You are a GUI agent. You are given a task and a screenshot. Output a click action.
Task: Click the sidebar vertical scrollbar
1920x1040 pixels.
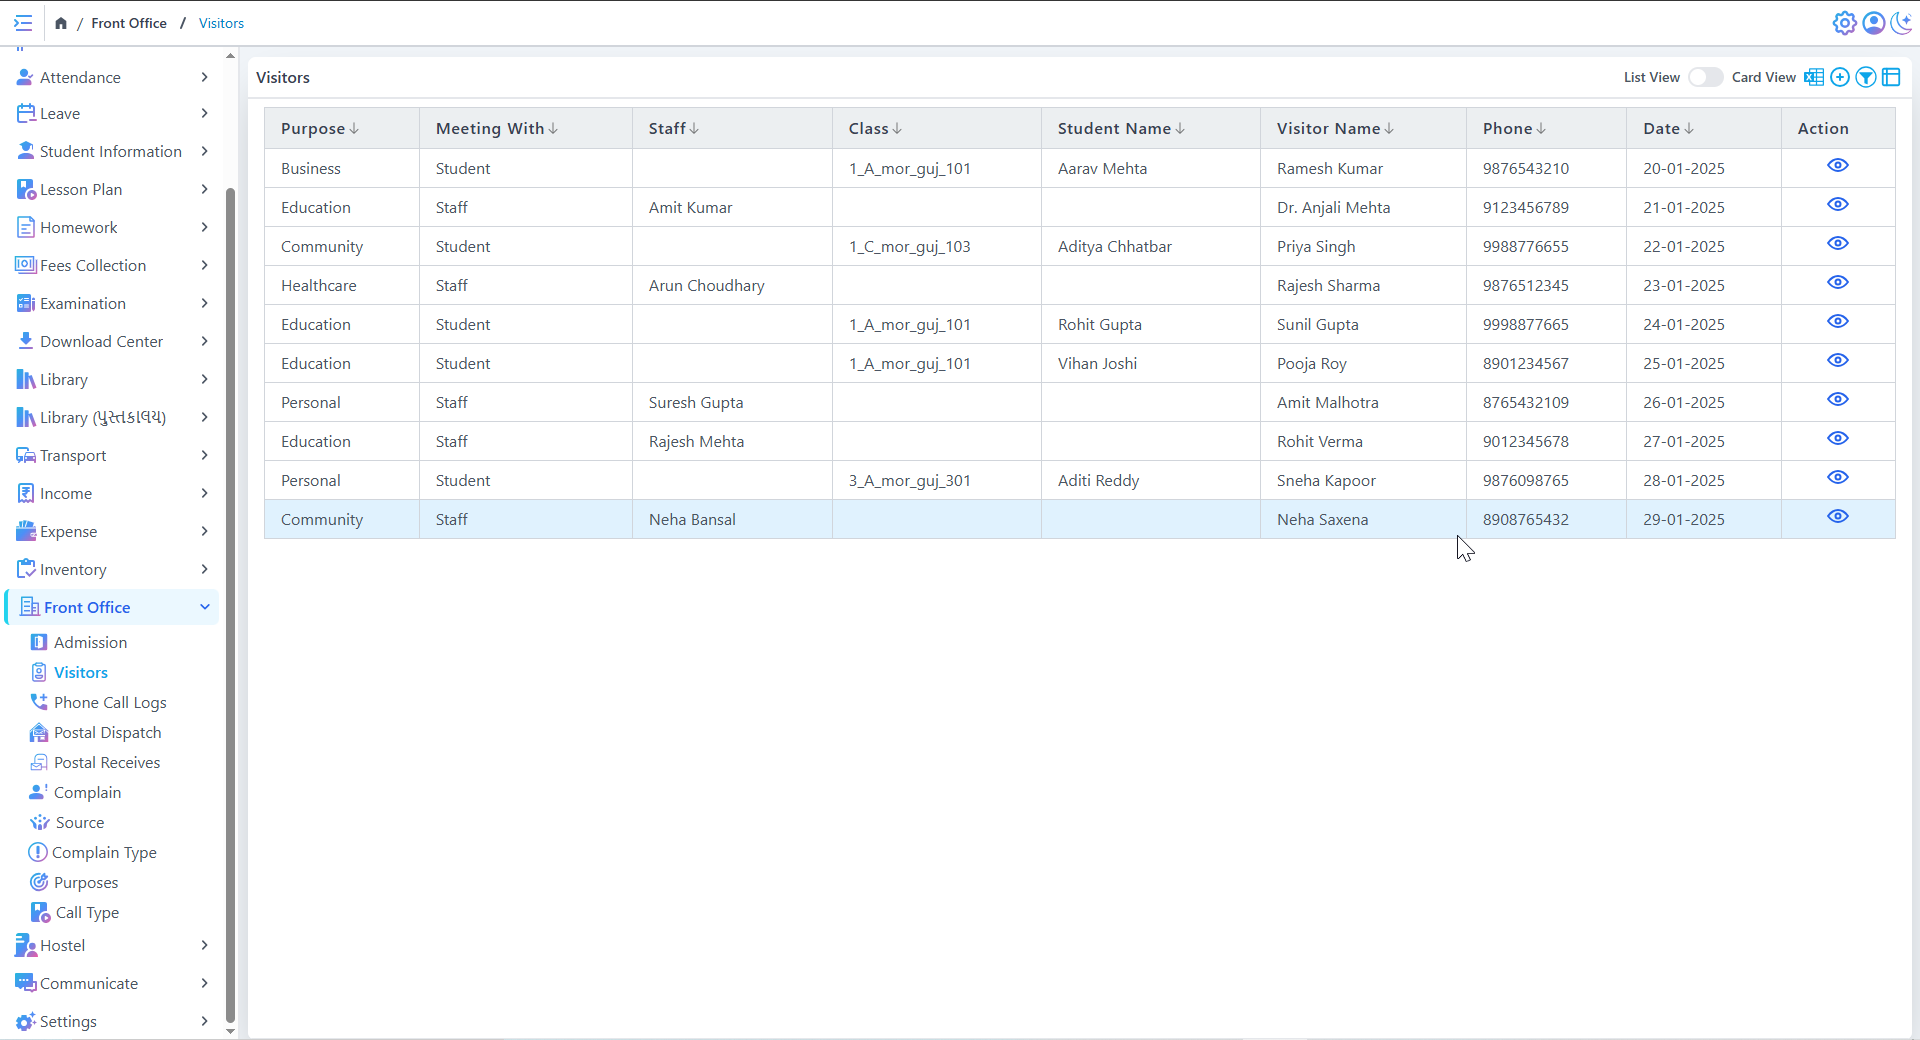click(x=230, y=600)
